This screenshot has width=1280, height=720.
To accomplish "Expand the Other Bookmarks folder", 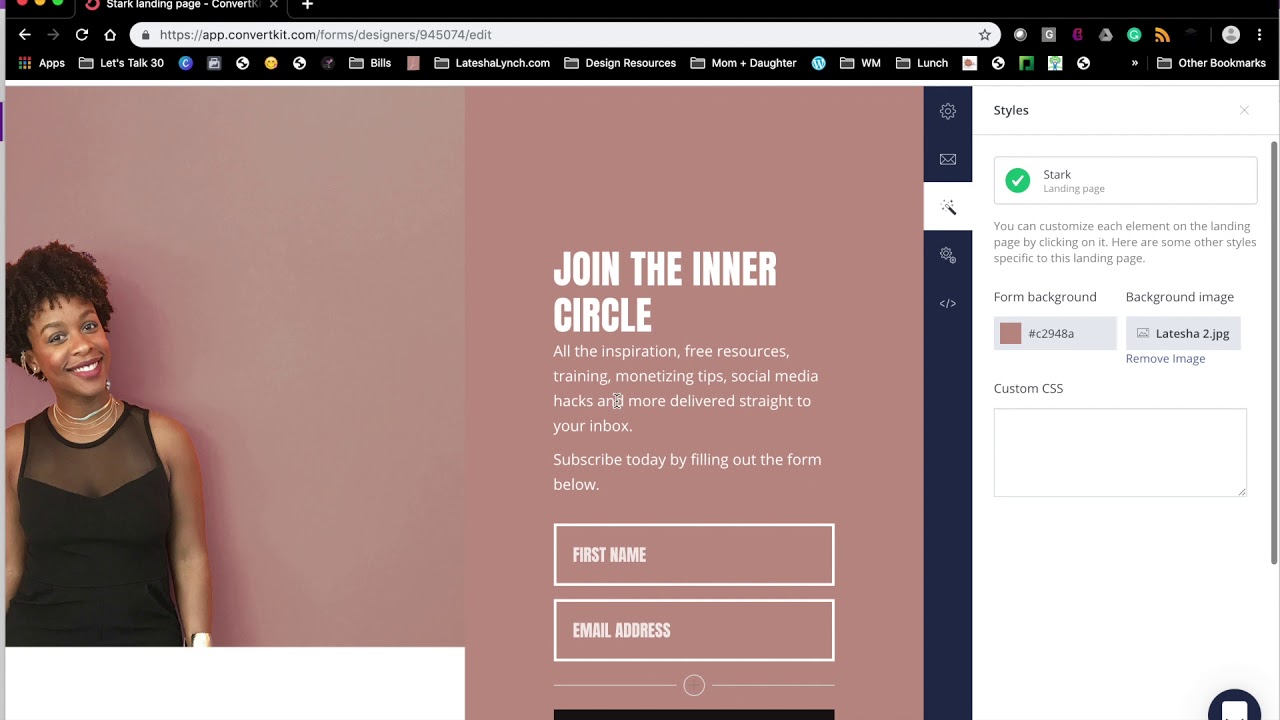I will 1211,63.
